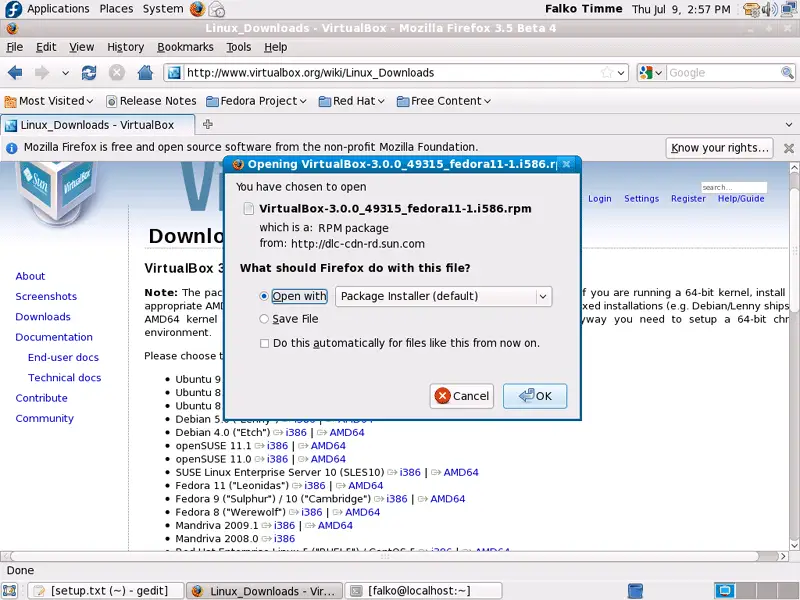The image size is (800, 600).
Task: Open the list all tabs dropdown arrow
Action: click(789, 124)
